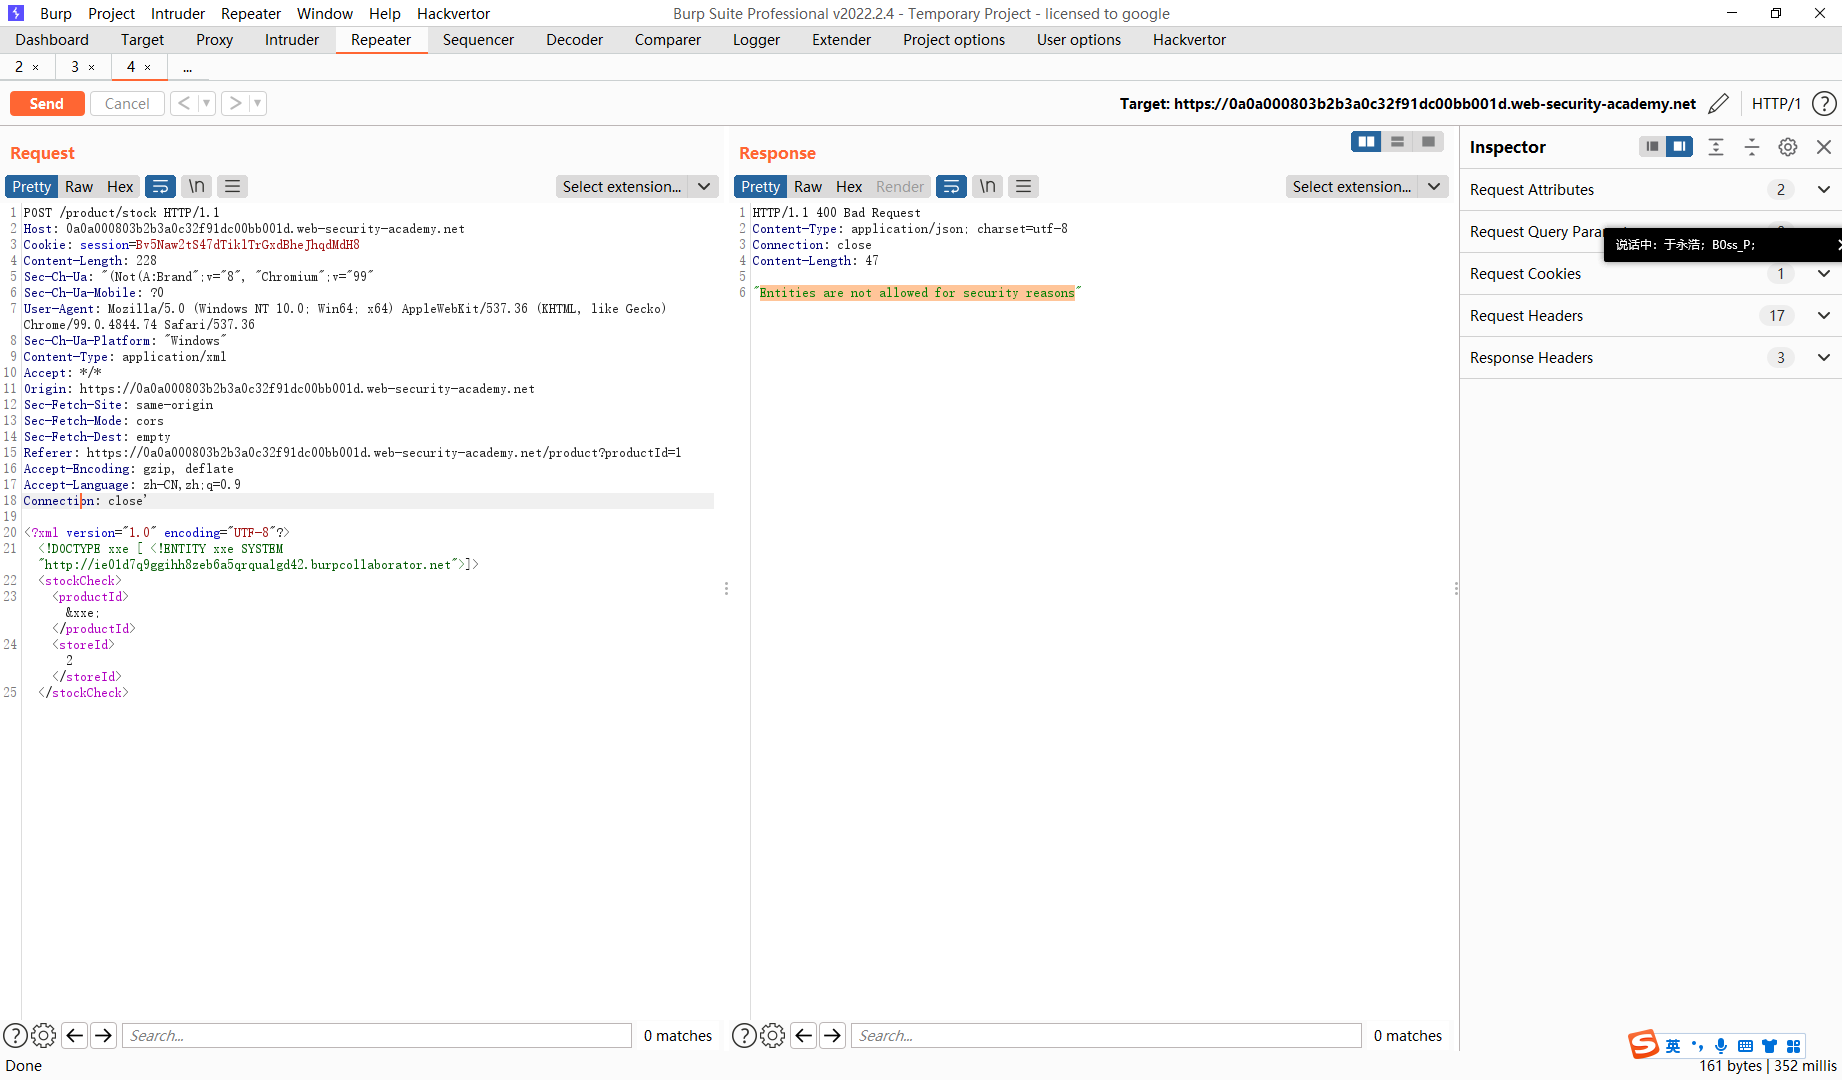Click the edit target pencil icon
This screenshot has height=1080, width=1842.
[1718, 104]
